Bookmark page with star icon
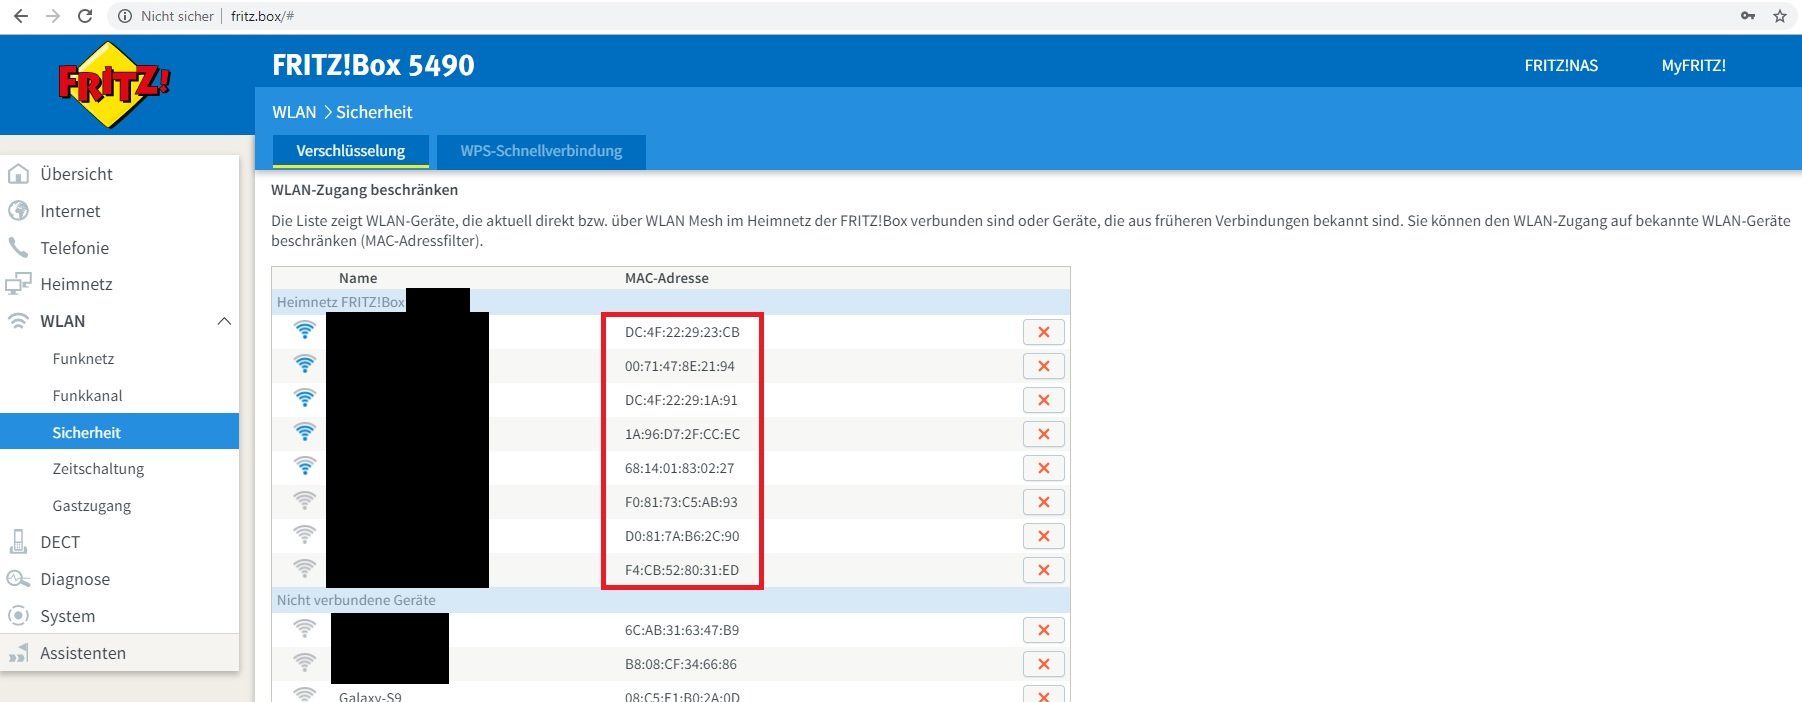The width and height of the screenshot is (1802, 702). click(x=1780, y=16)
